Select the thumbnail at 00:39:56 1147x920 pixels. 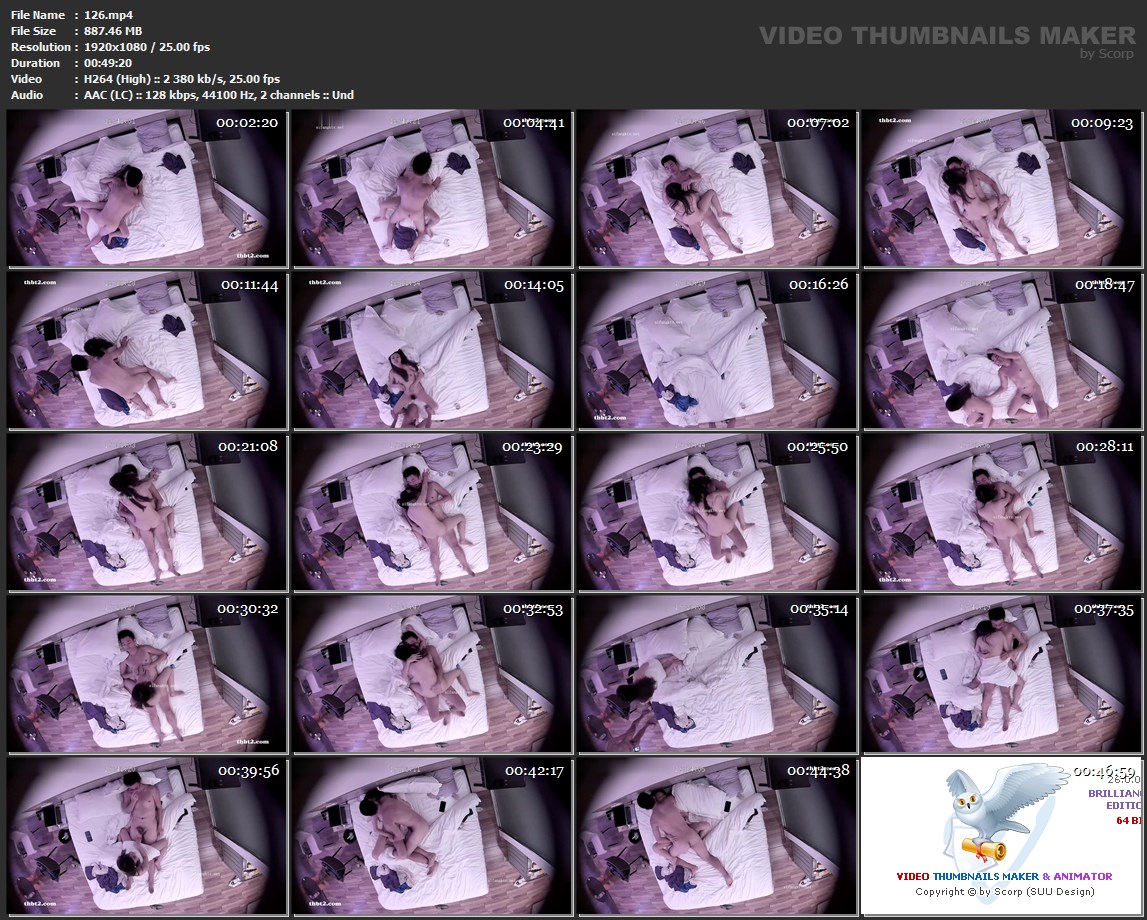(147, 836)
